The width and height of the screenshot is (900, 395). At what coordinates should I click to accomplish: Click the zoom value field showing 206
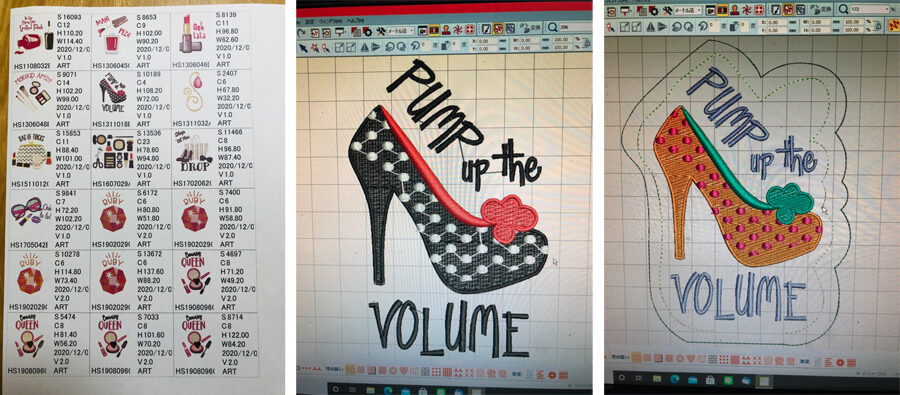click(x=575, y=27)
